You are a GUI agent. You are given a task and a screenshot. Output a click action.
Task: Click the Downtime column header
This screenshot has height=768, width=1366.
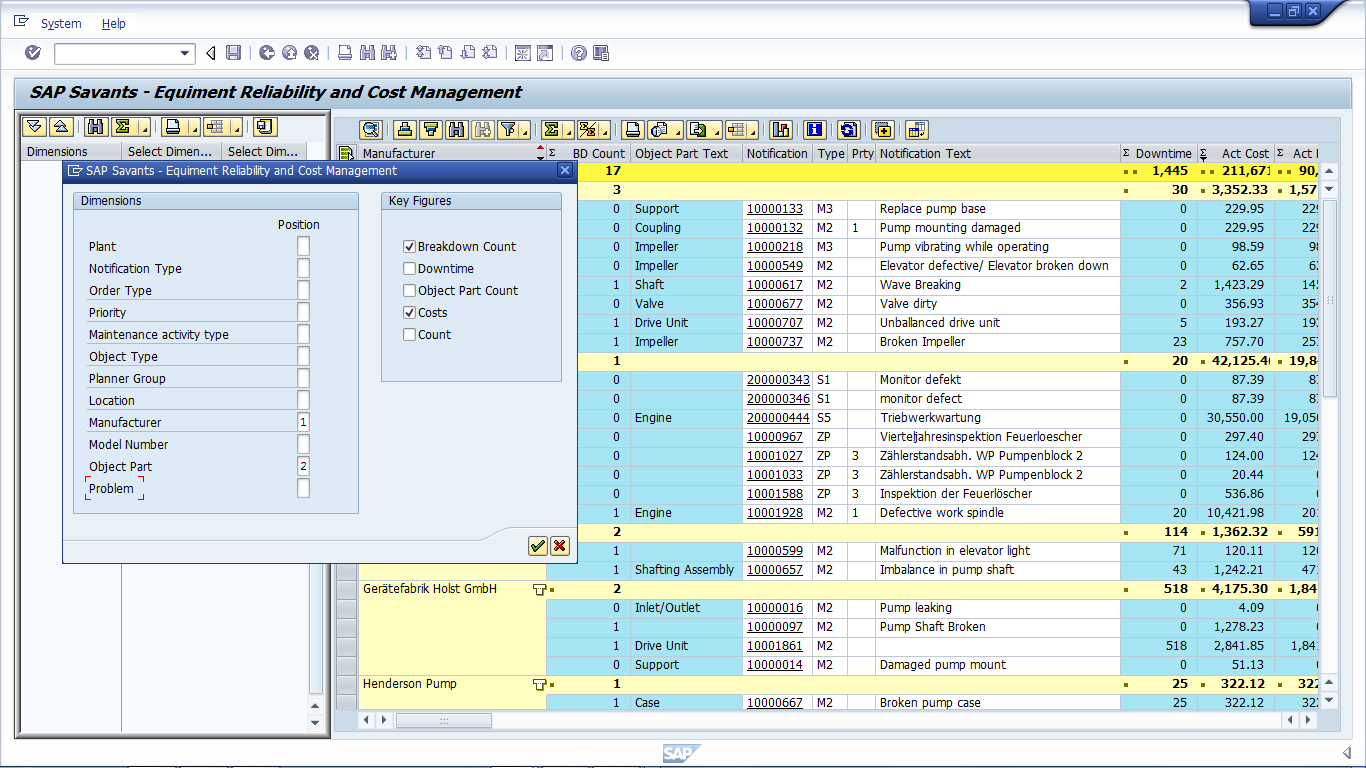(1159, 153)
